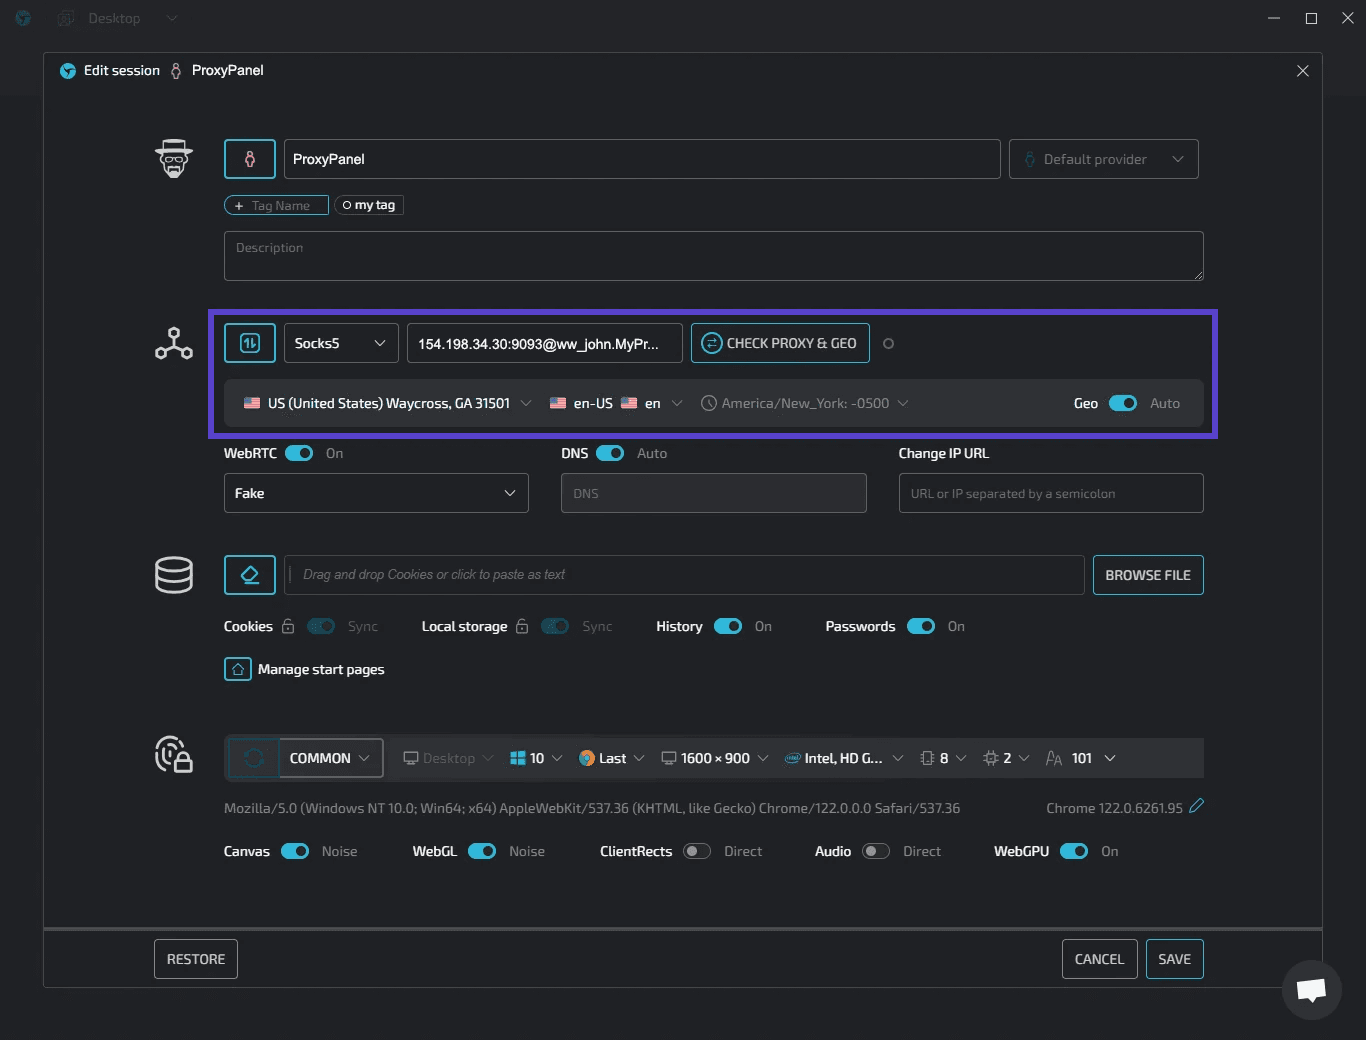Click the CHECK PROXY & GEO button
The height and width of the screenshot is (1040, 1366).
tap(780, 343)
